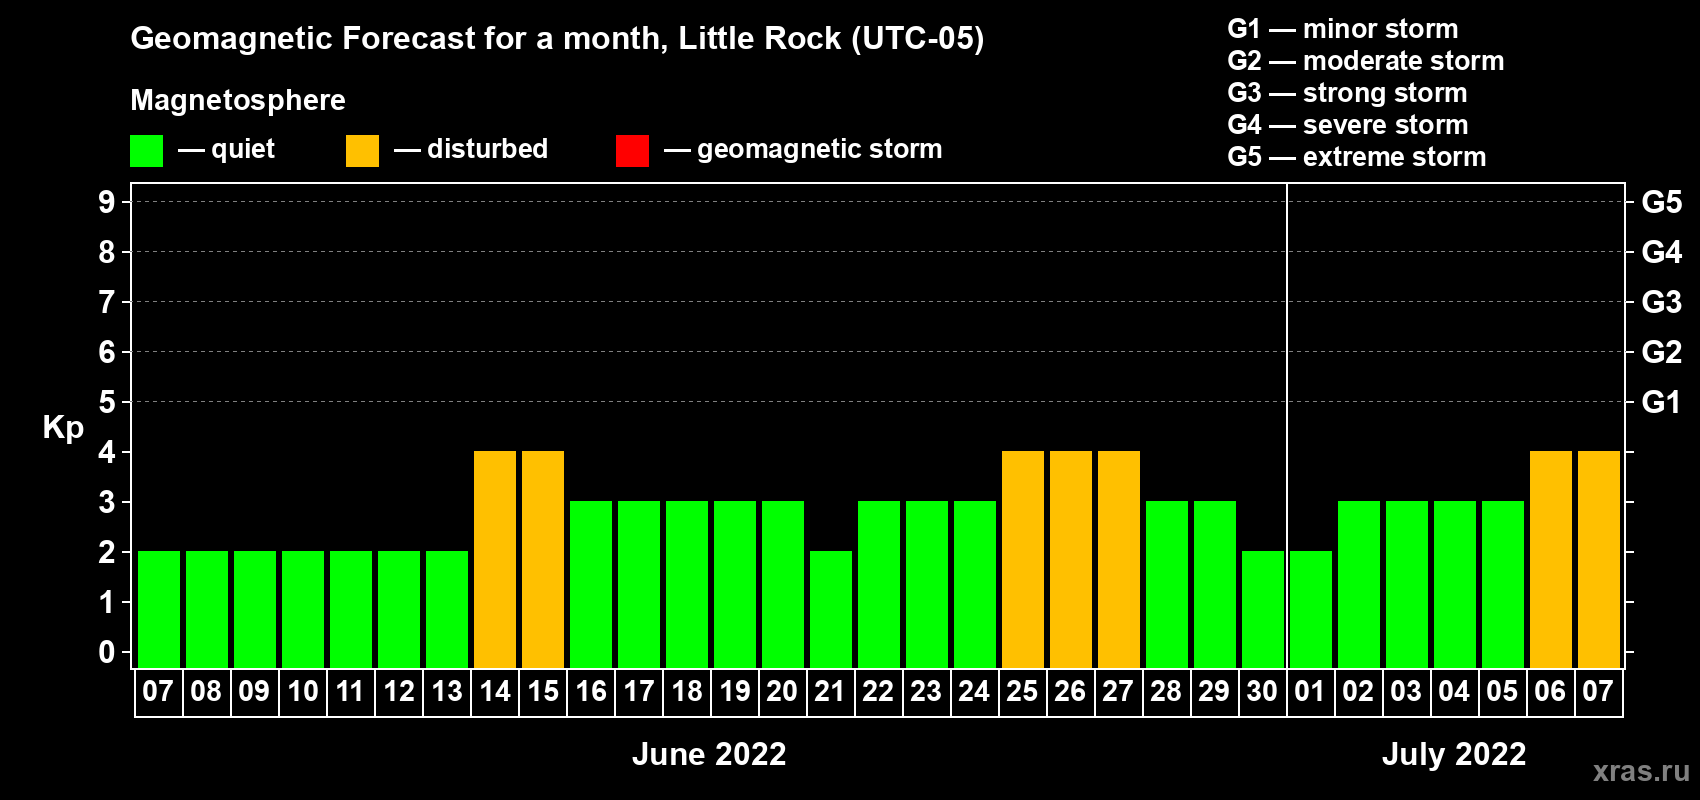Click the Kp axis value '0'
1700x800 pixels.
107,652
